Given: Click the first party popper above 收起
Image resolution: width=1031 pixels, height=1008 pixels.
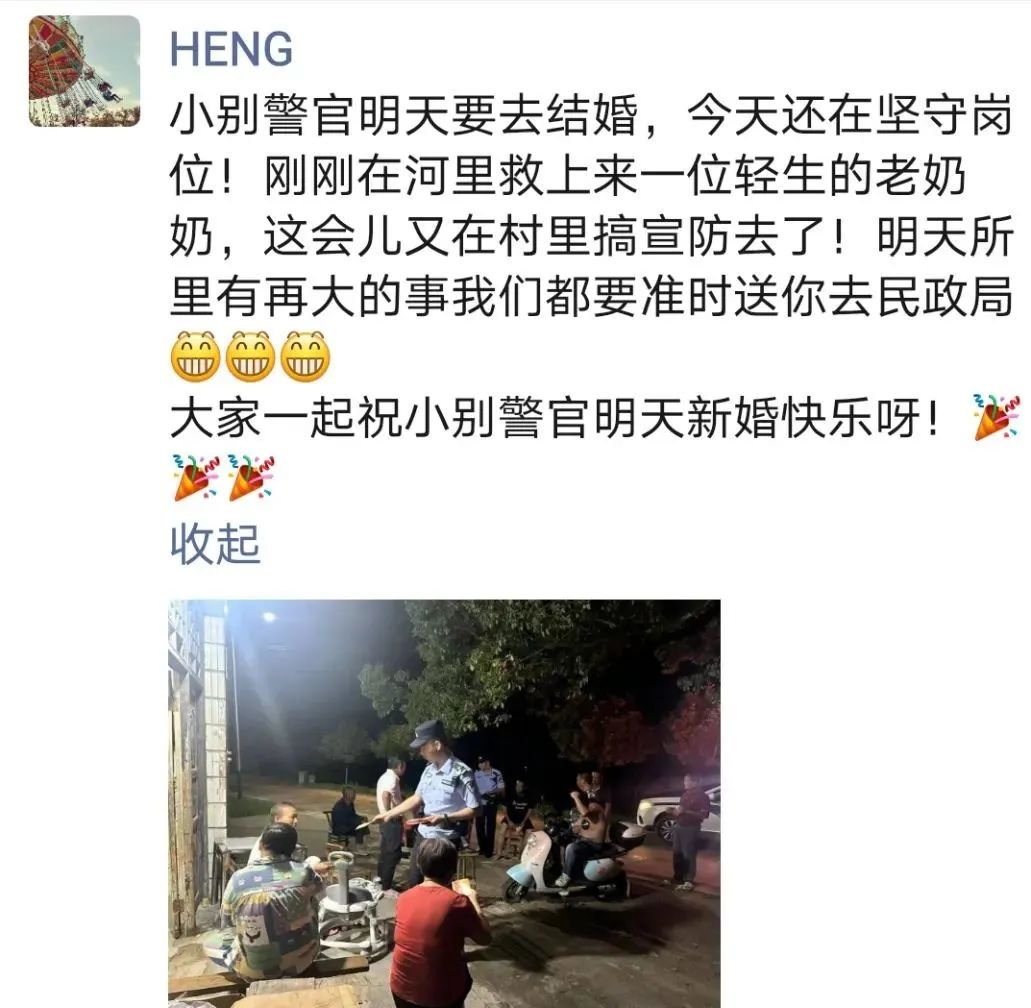Looking at the screenshot, I should coord(195,477).
